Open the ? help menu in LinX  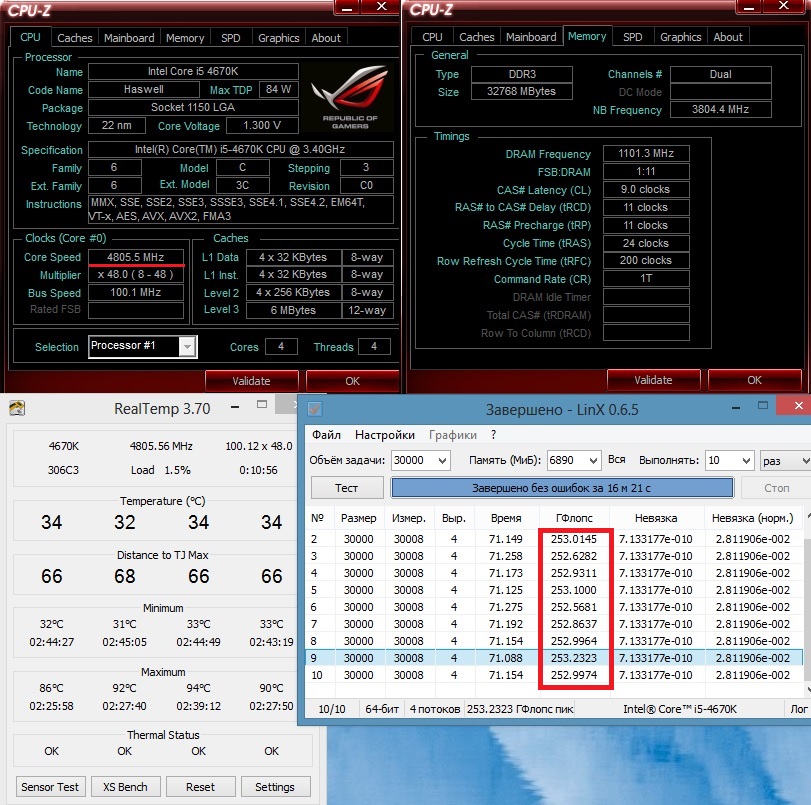(493, 435)
